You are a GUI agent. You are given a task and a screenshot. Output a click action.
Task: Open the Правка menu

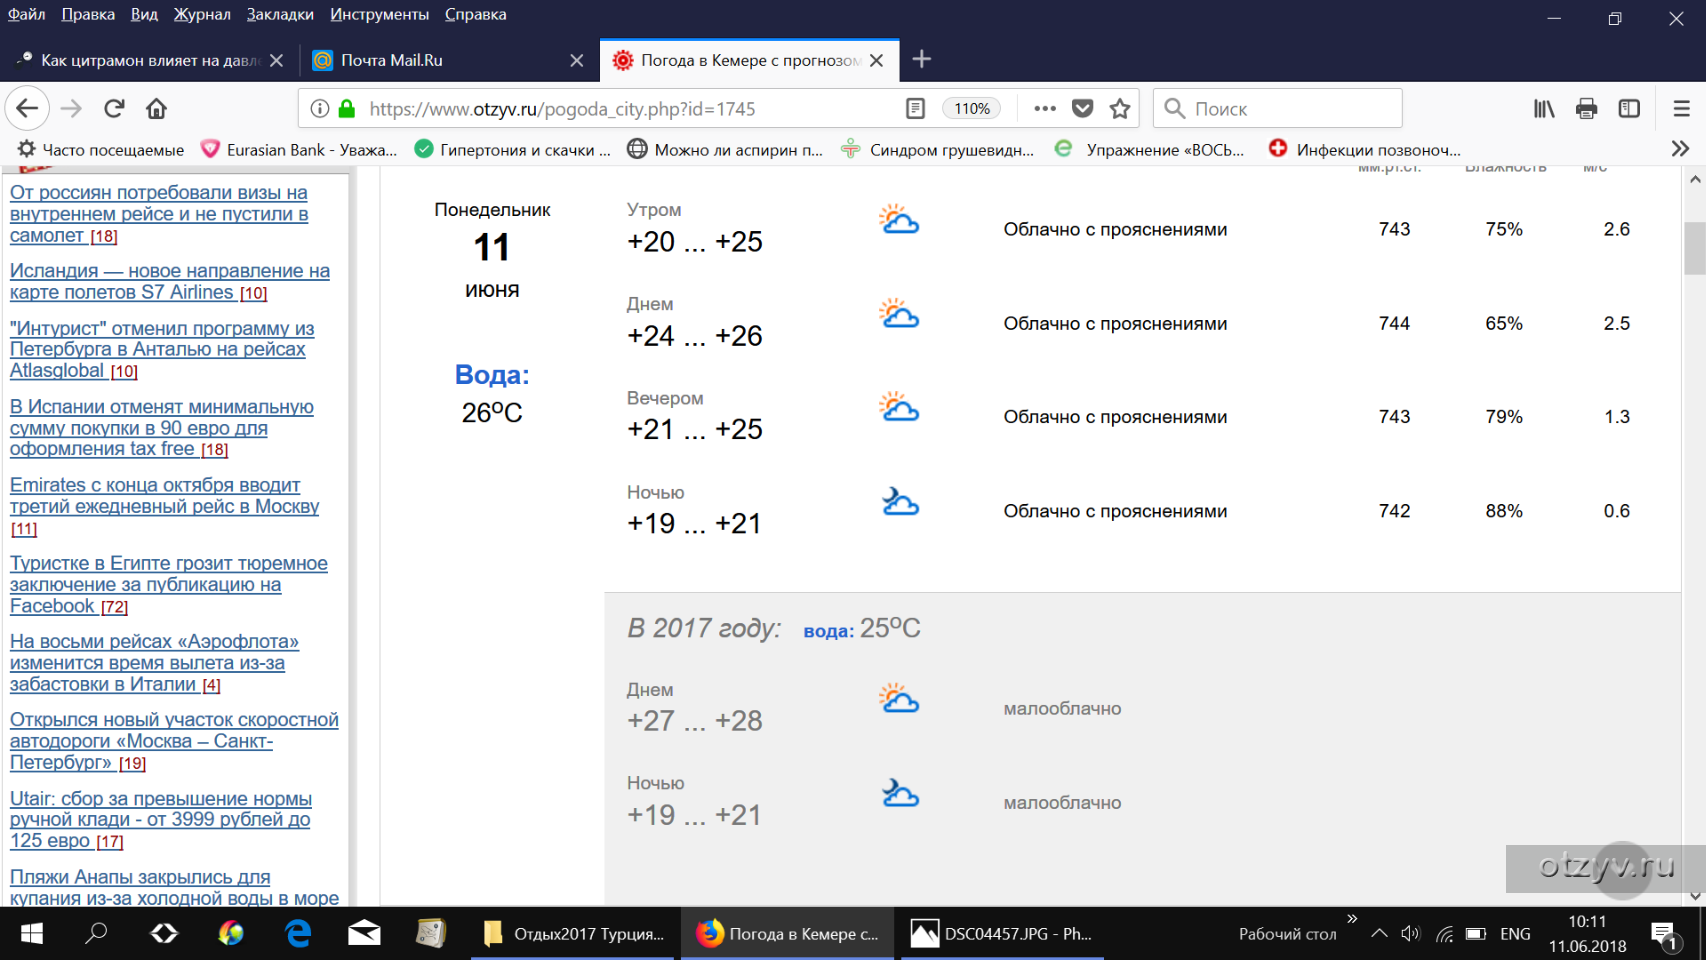point(88,14)
